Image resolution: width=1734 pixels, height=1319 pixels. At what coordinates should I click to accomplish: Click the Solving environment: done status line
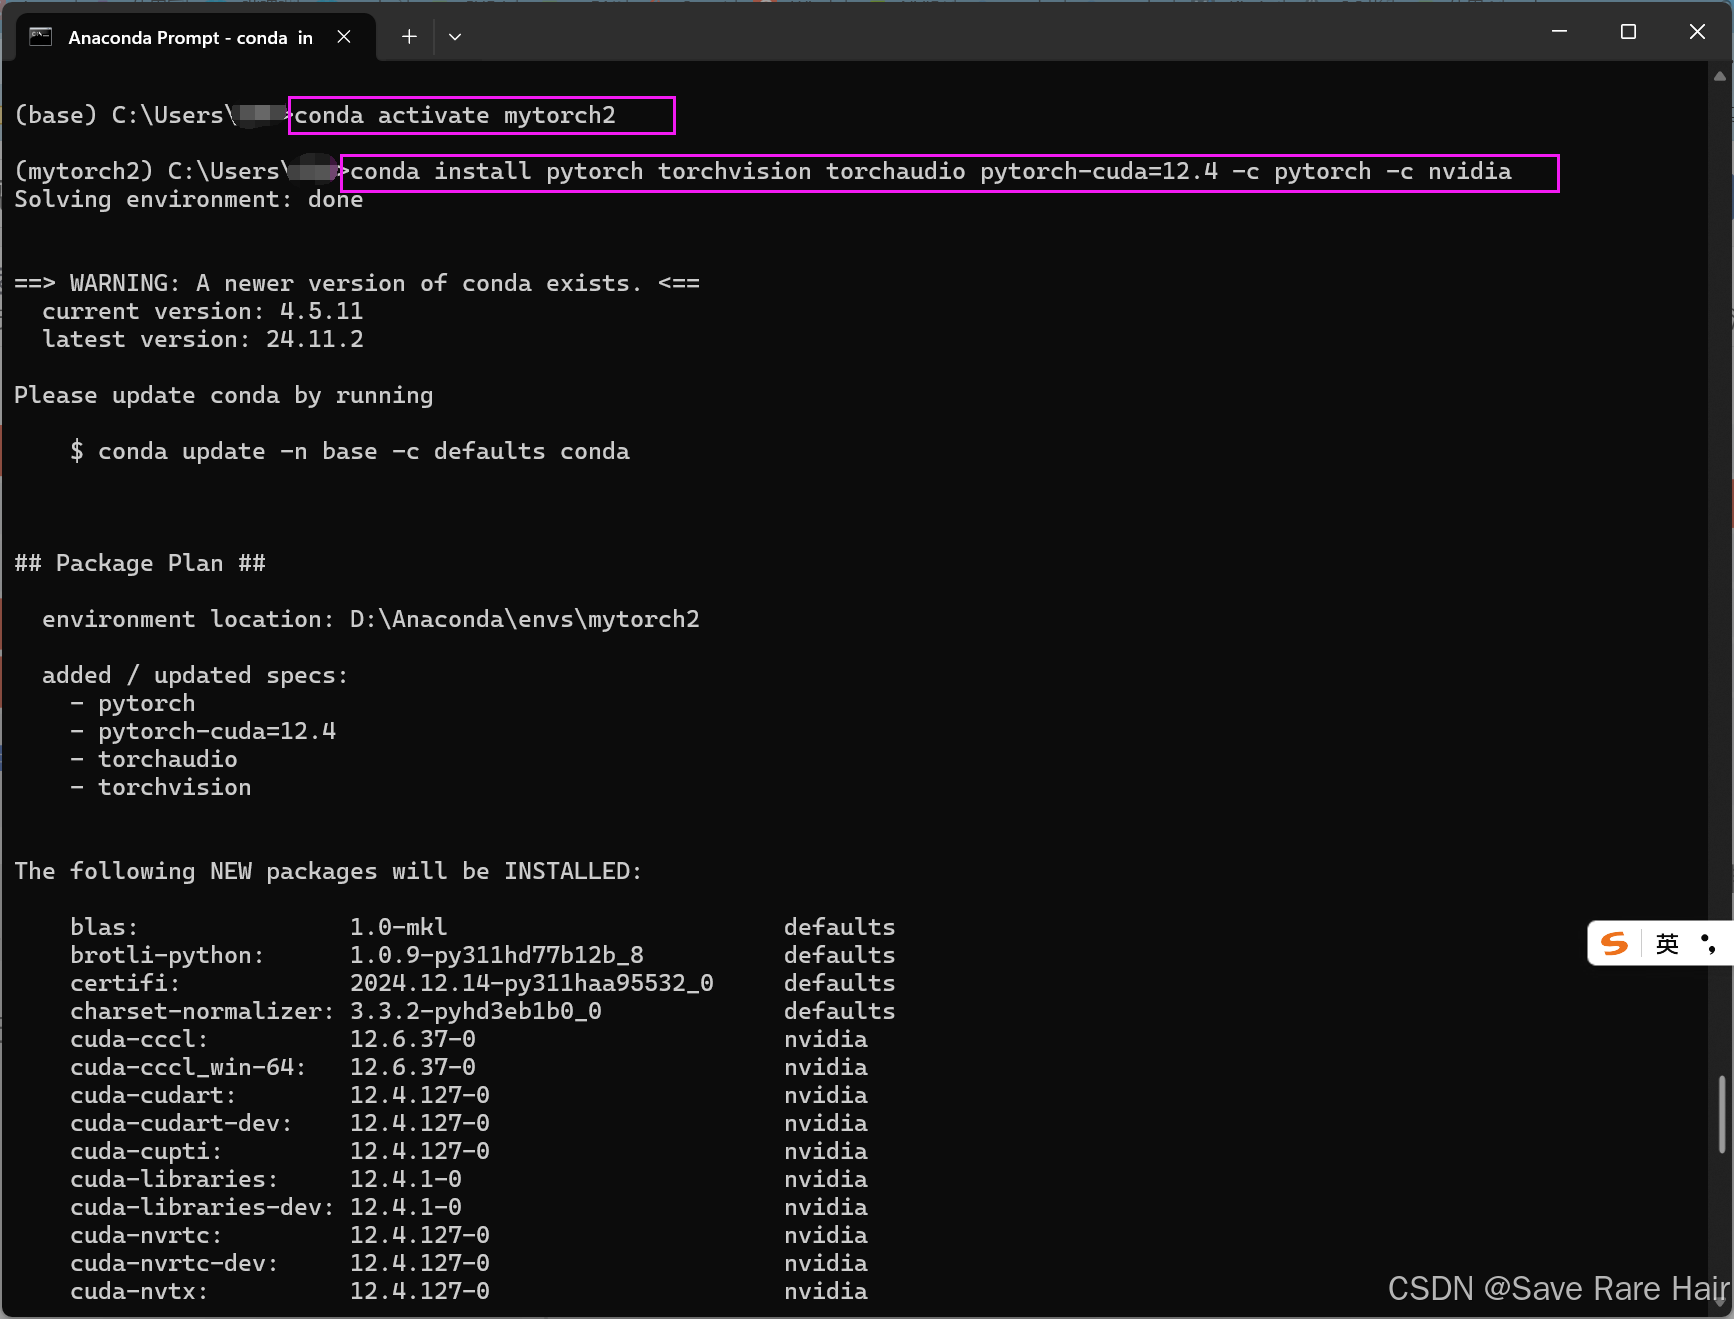point(188,199)
